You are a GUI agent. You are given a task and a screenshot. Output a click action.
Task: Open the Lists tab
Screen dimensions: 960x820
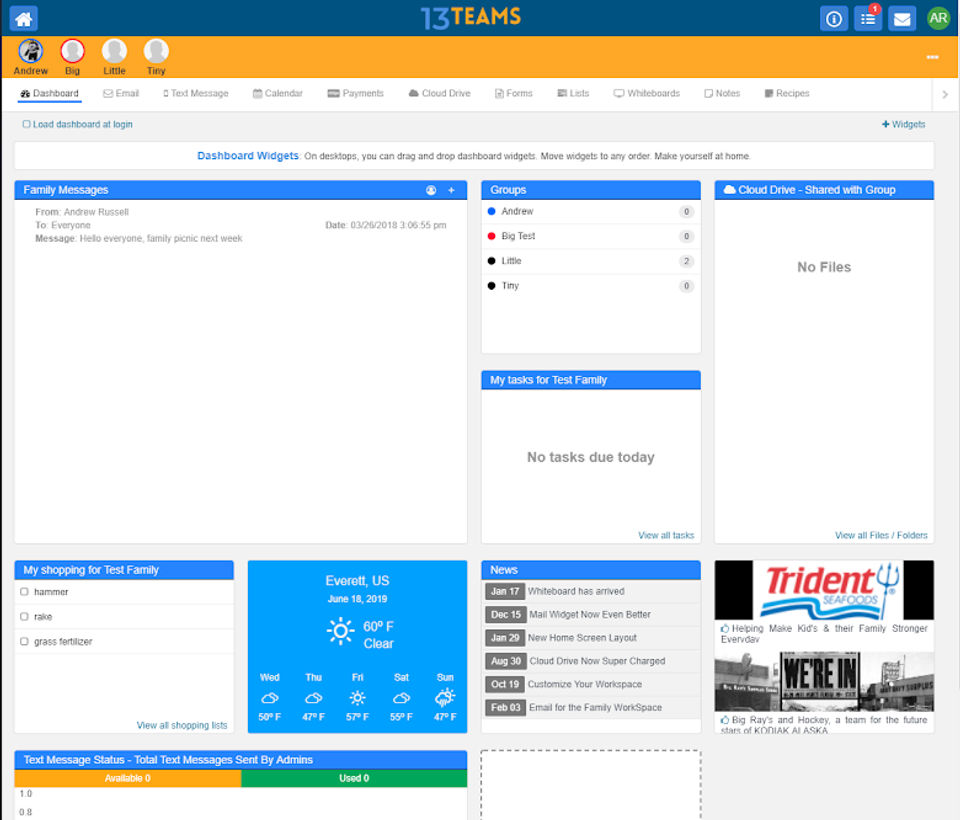click(x=573, y=93)
